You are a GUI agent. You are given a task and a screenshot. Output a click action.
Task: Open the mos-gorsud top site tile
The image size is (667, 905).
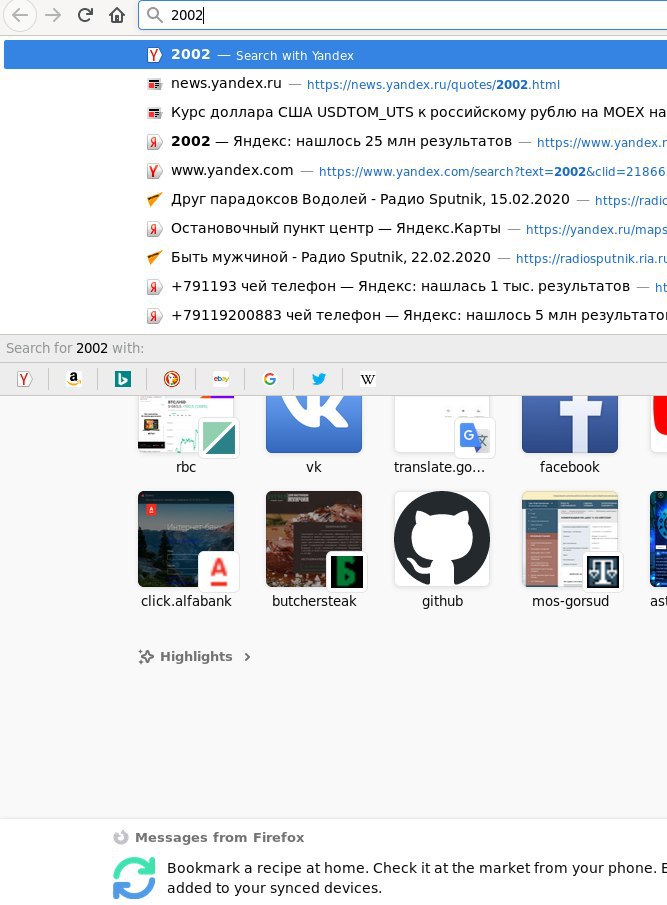570,549
